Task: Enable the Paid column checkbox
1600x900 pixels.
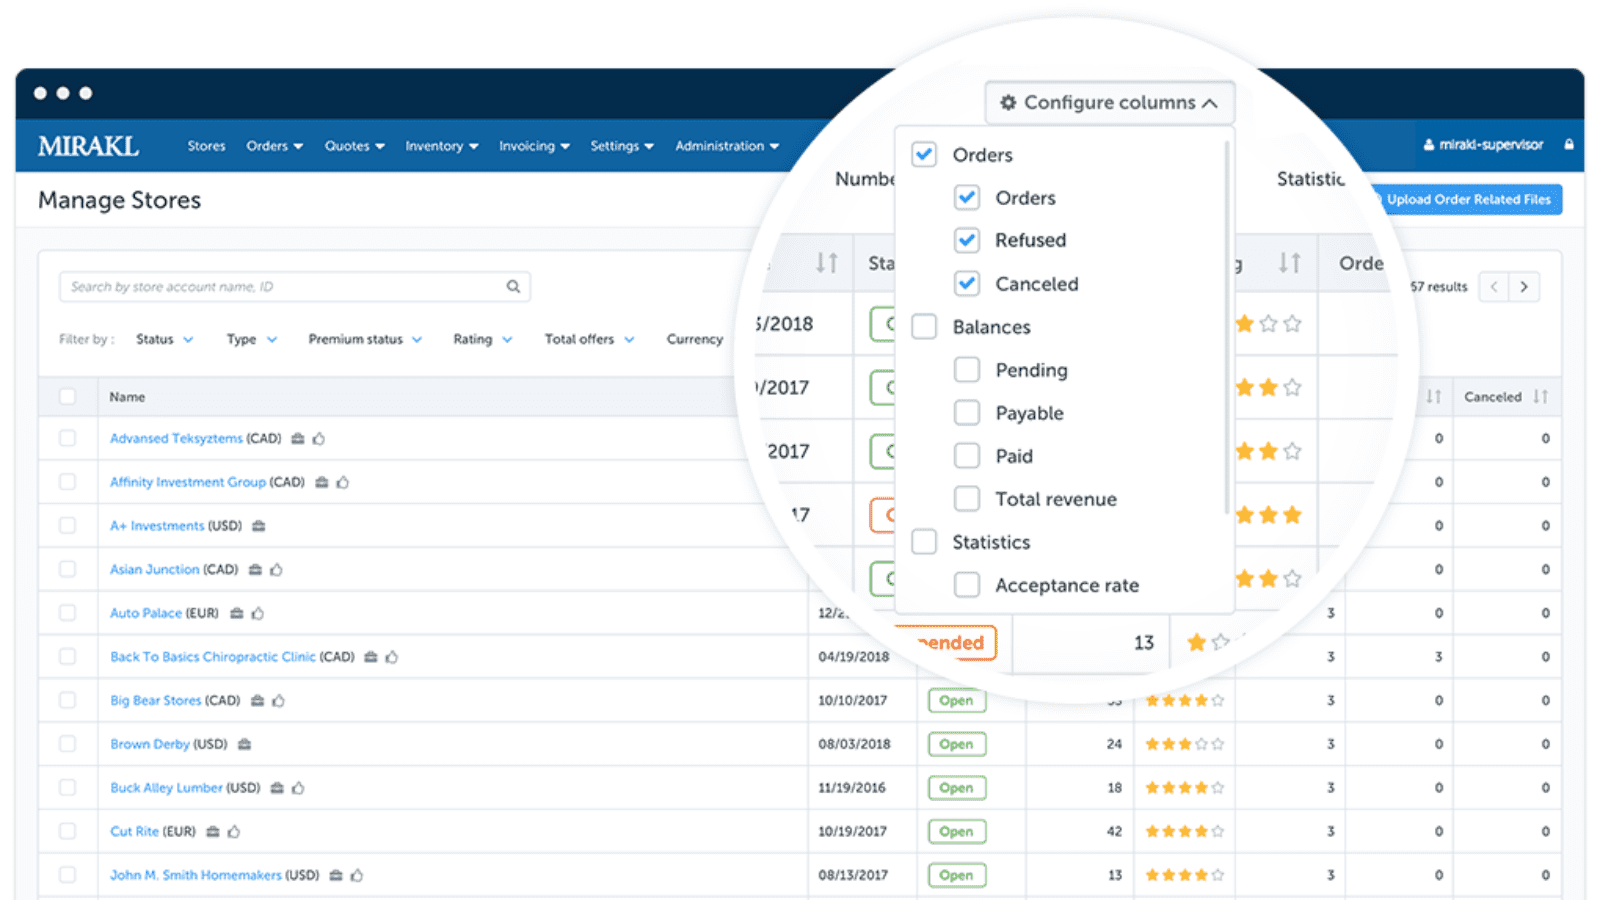Action: point(967,456)
